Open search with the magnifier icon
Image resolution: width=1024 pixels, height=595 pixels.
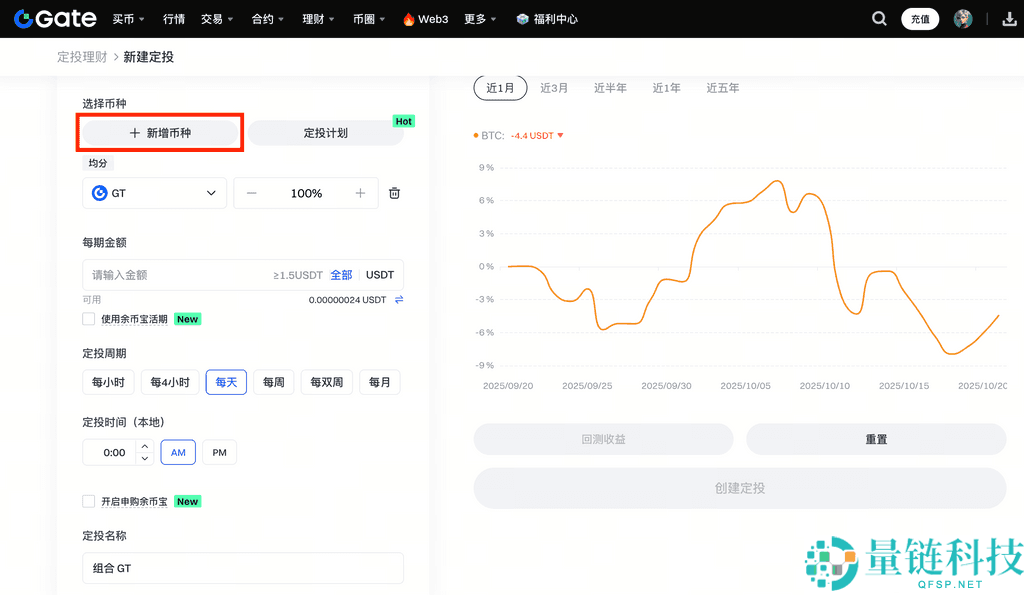pyautogui.click(x=879, y=18)
